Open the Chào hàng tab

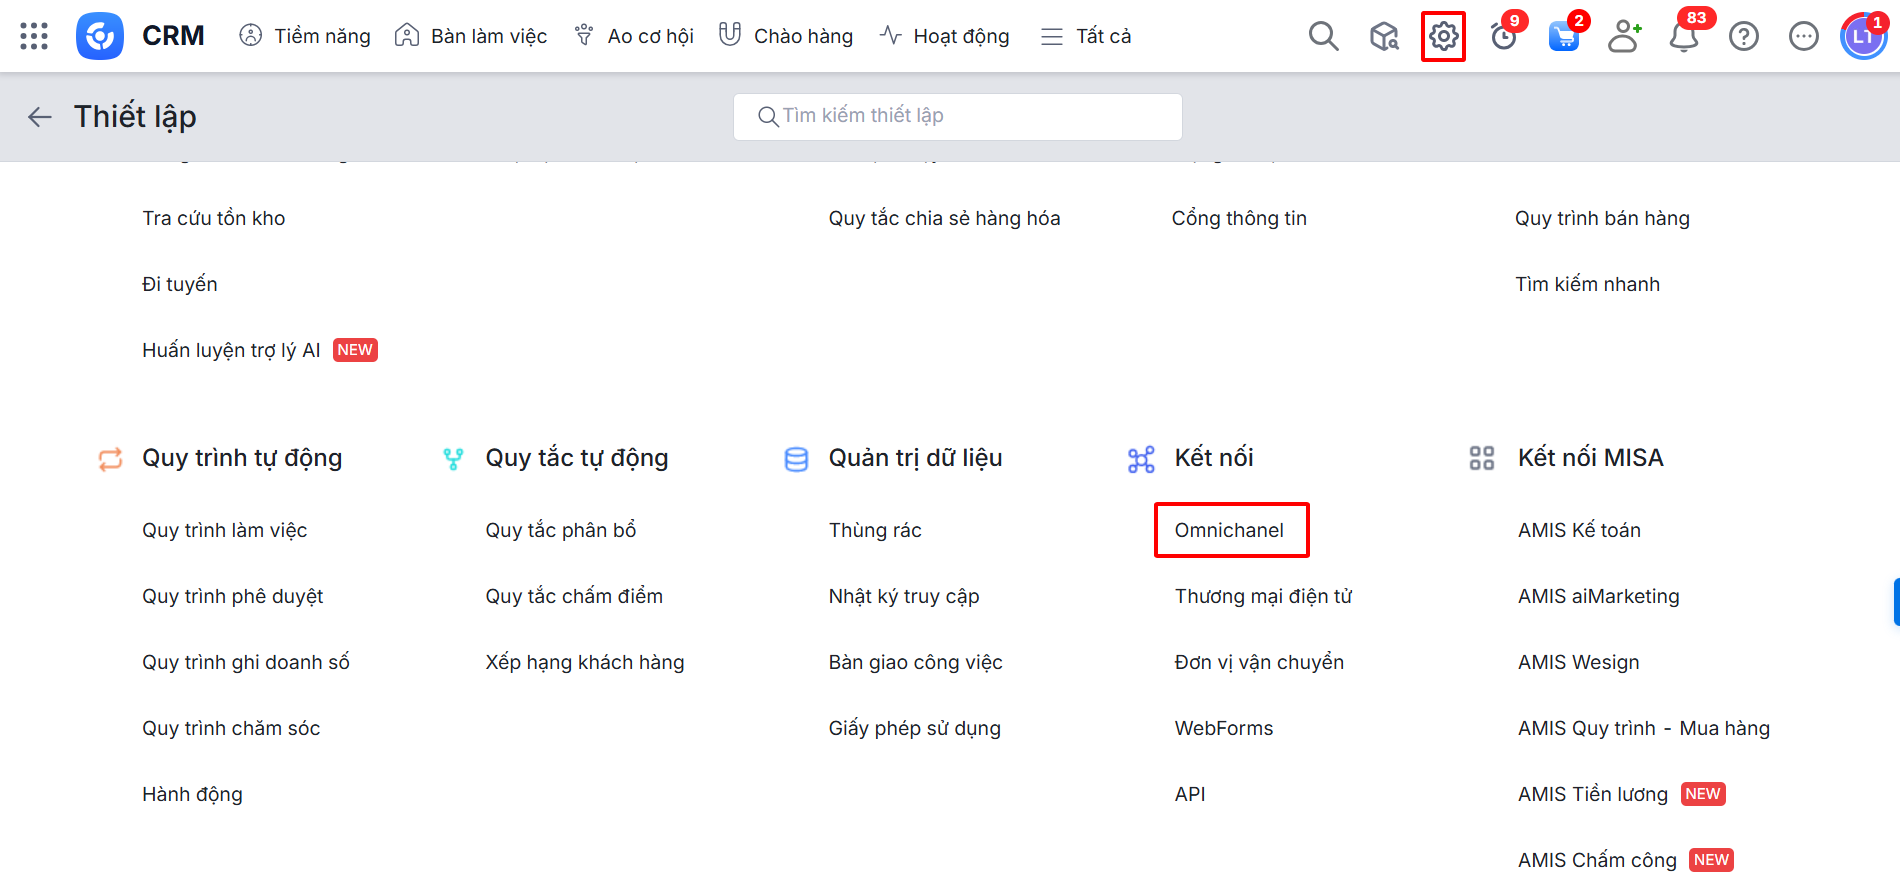point(786,37)
